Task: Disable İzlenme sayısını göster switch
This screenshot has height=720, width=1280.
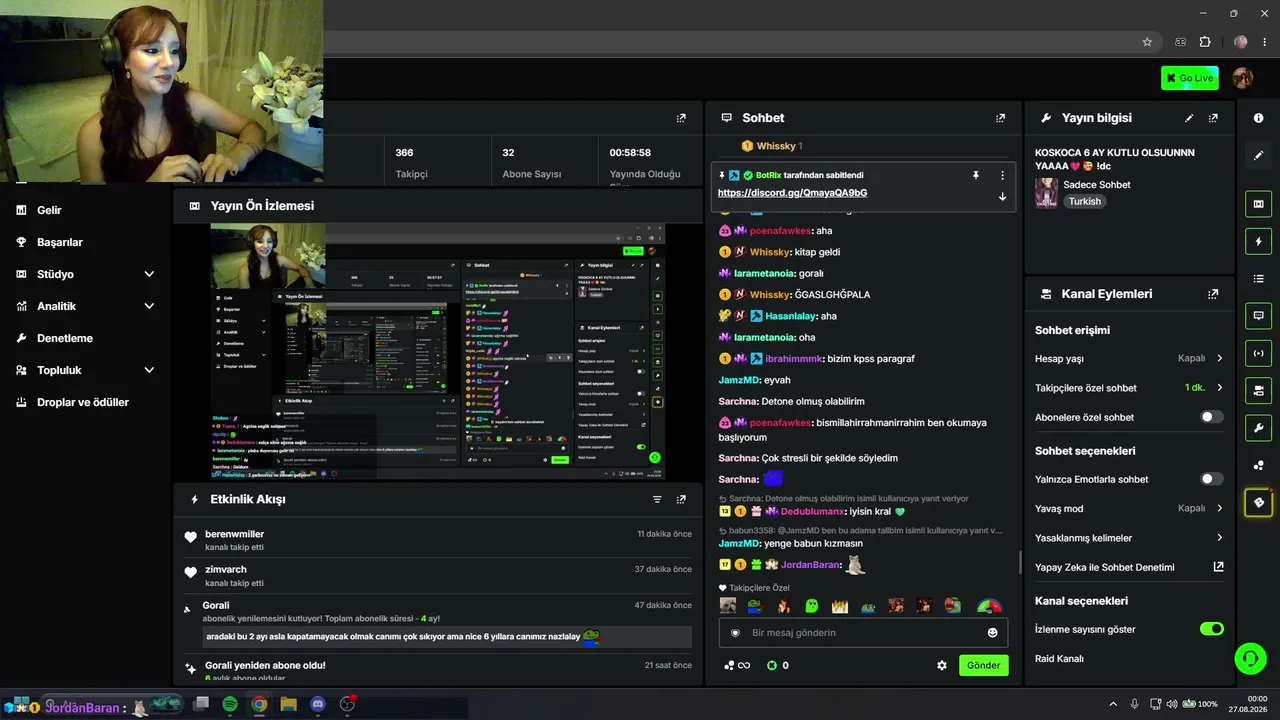Action: (x=1211, y=629)
